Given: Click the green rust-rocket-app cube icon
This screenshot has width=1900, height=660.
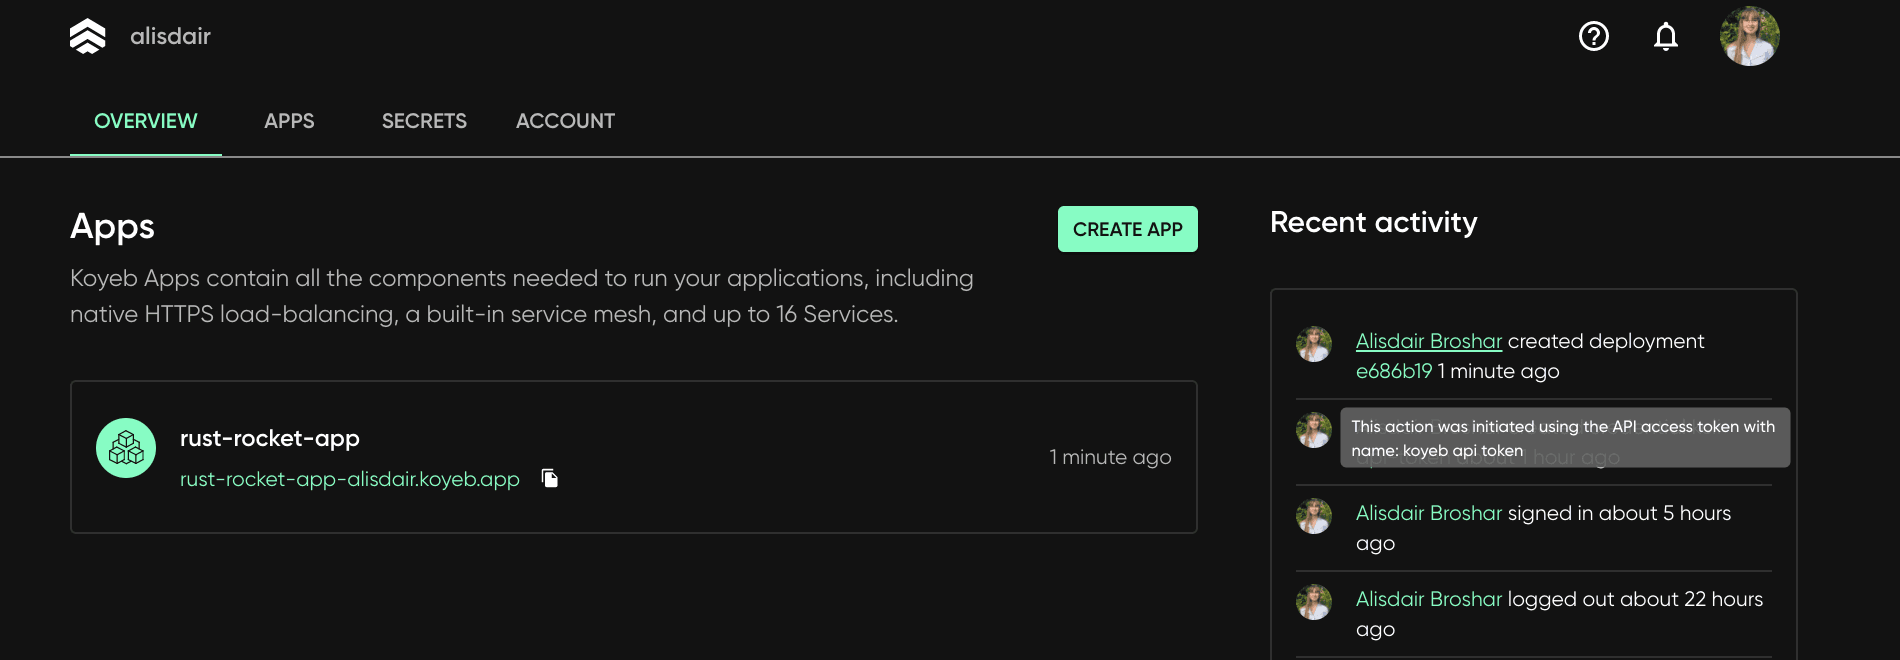Looking at the screenshot, I should point(126,448).
